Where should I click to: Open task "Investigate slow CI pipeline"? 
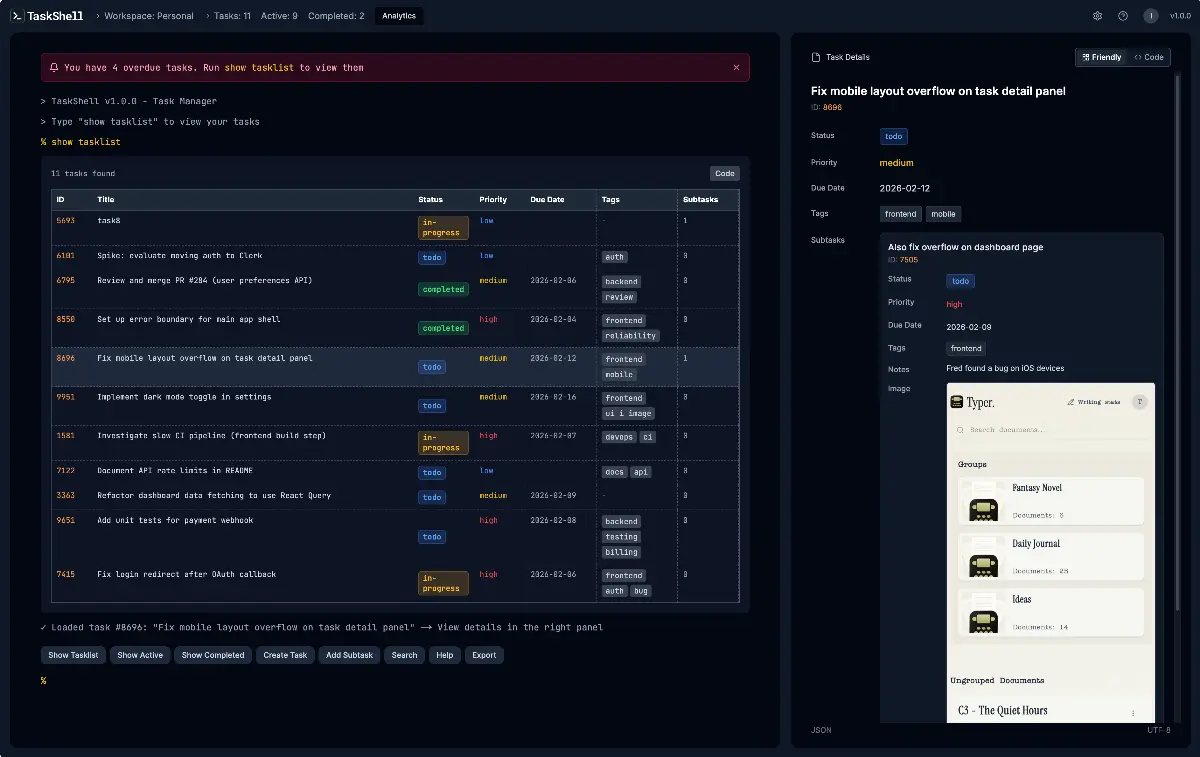(211, 436)
